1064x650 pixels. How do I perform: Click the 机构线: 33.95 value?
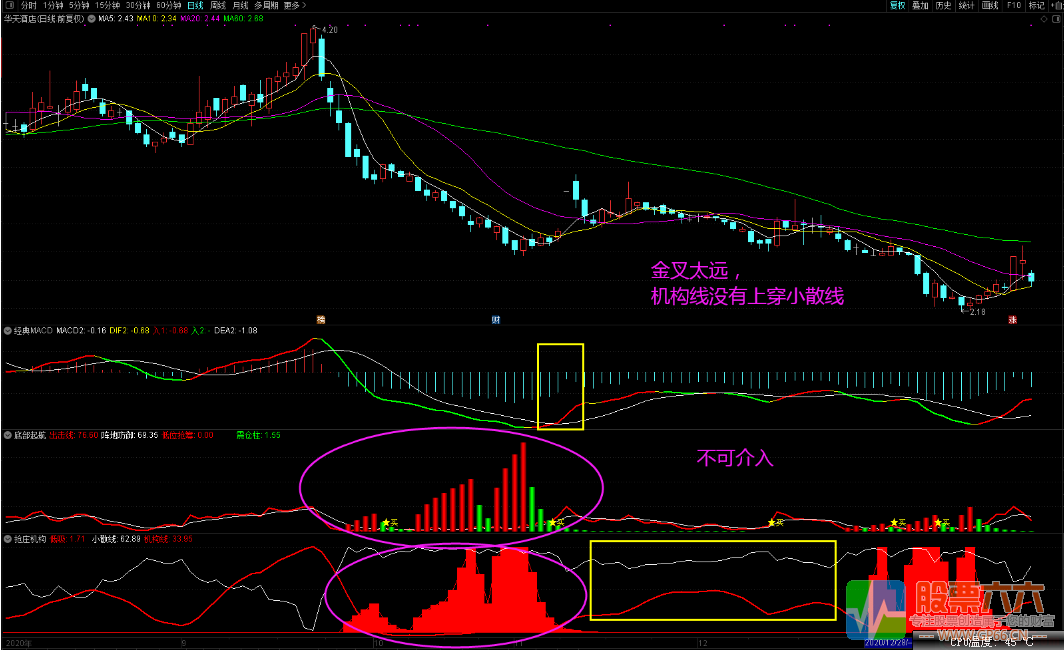coord(168,539)
